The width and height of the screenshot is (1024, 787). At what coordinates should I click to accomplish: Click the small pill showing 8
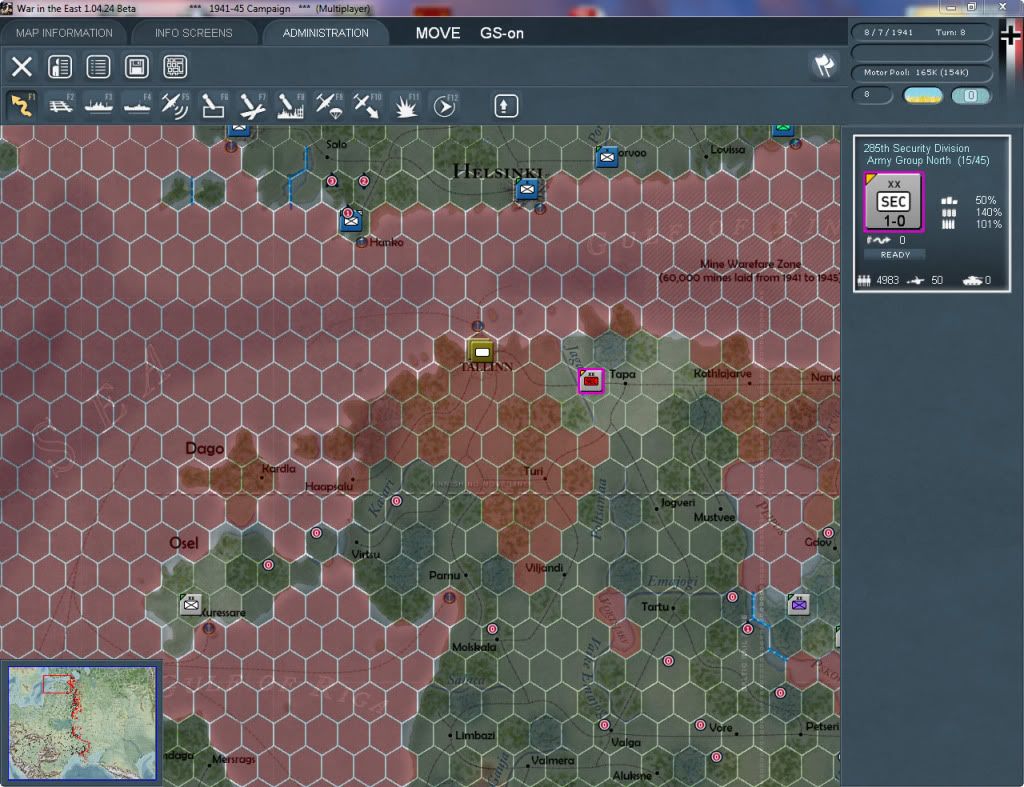872,95
